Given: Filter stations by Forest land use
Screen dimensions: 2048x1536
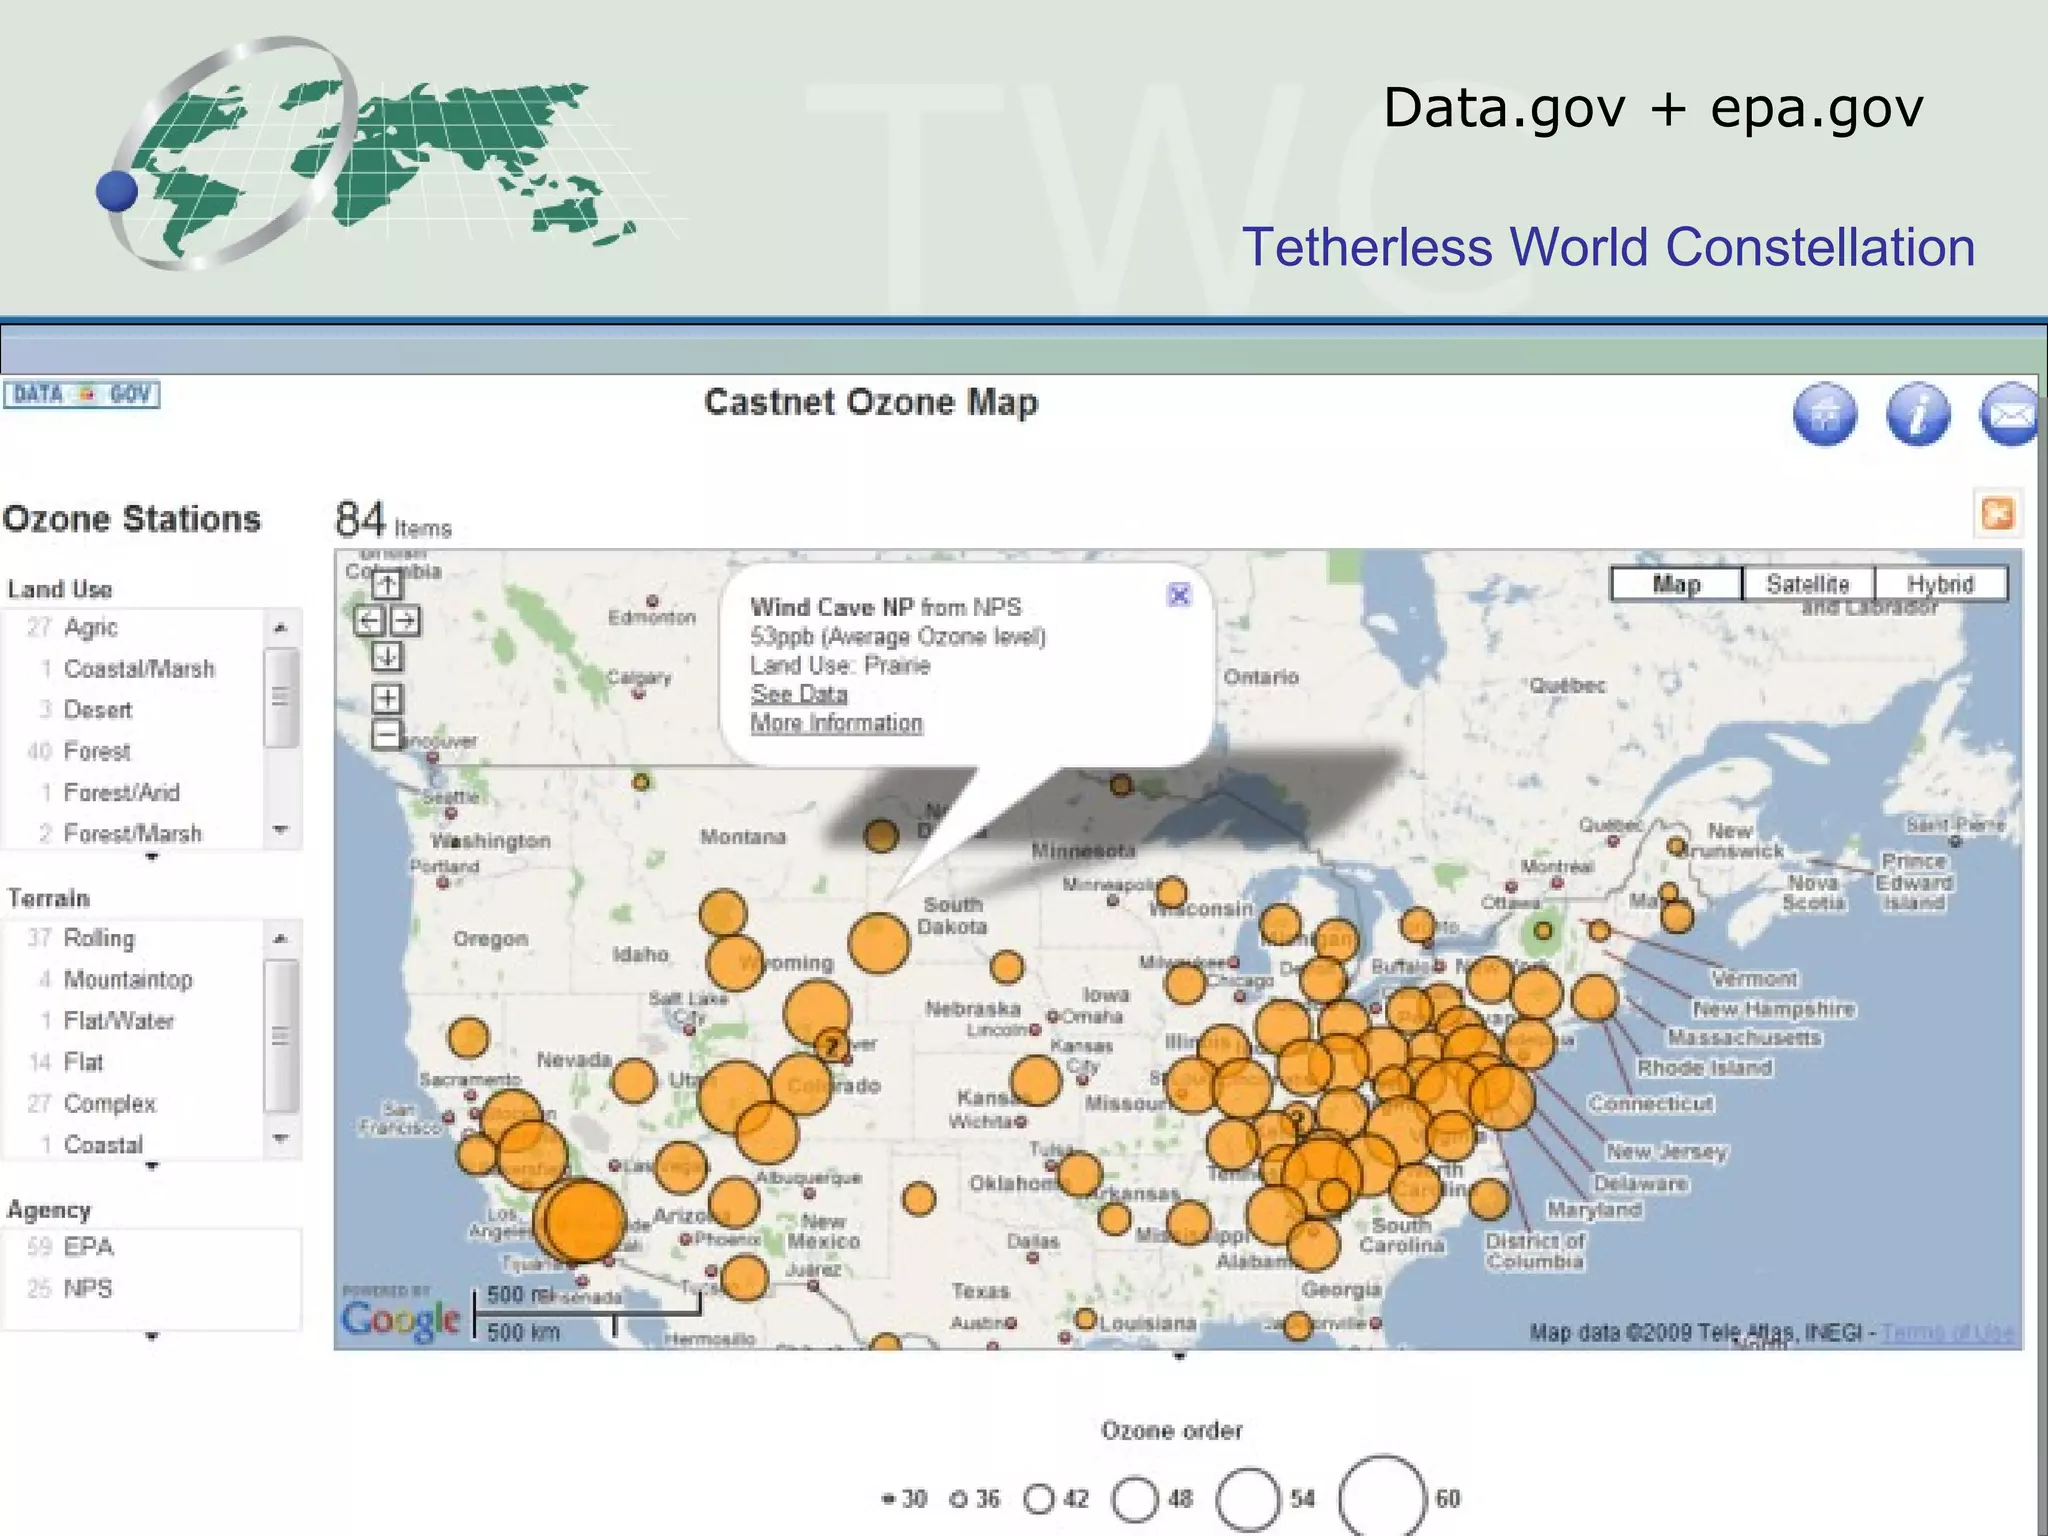Looking at the screenshot, I should [x=96, y=751].
